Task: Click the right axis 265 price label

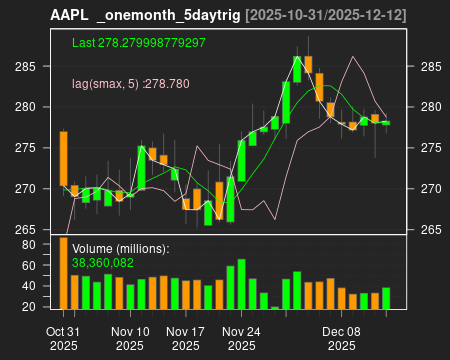Action: (431, 230)
